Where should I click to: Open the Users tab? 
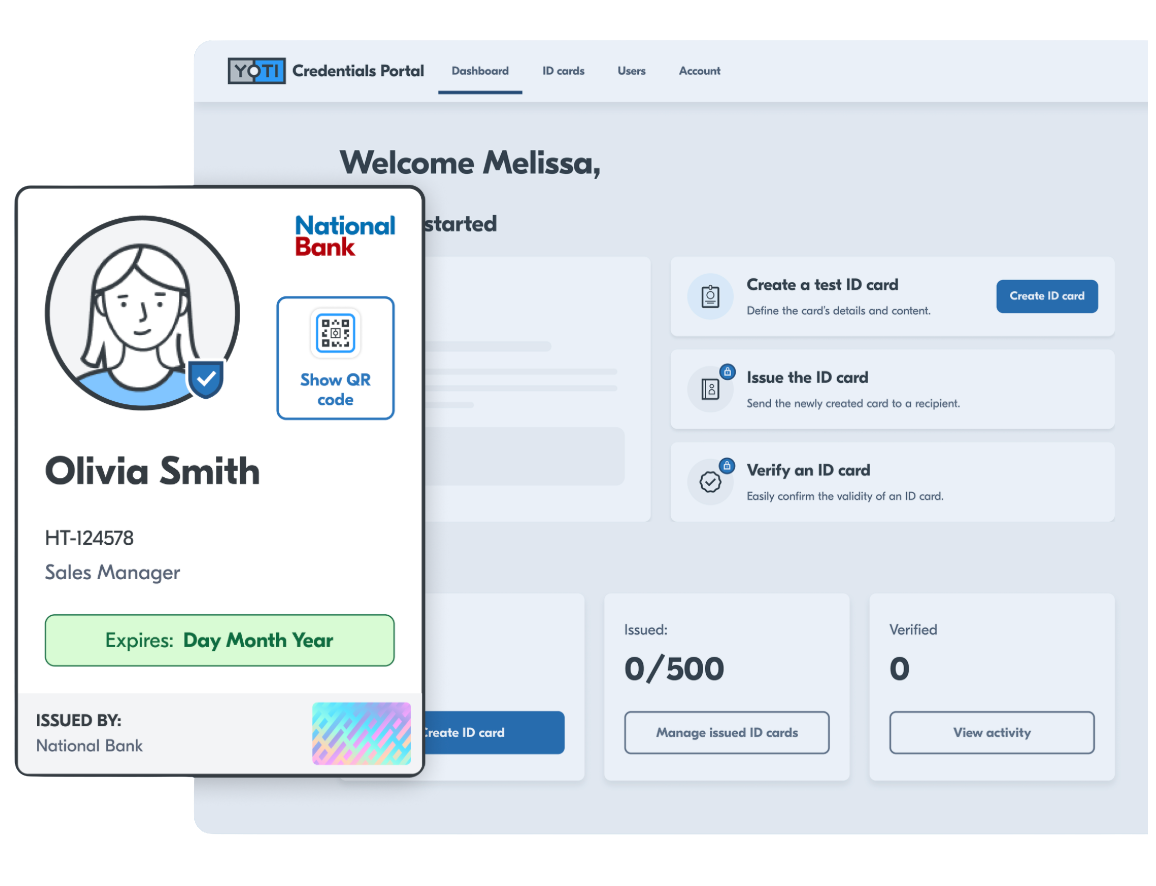(631, 71)
